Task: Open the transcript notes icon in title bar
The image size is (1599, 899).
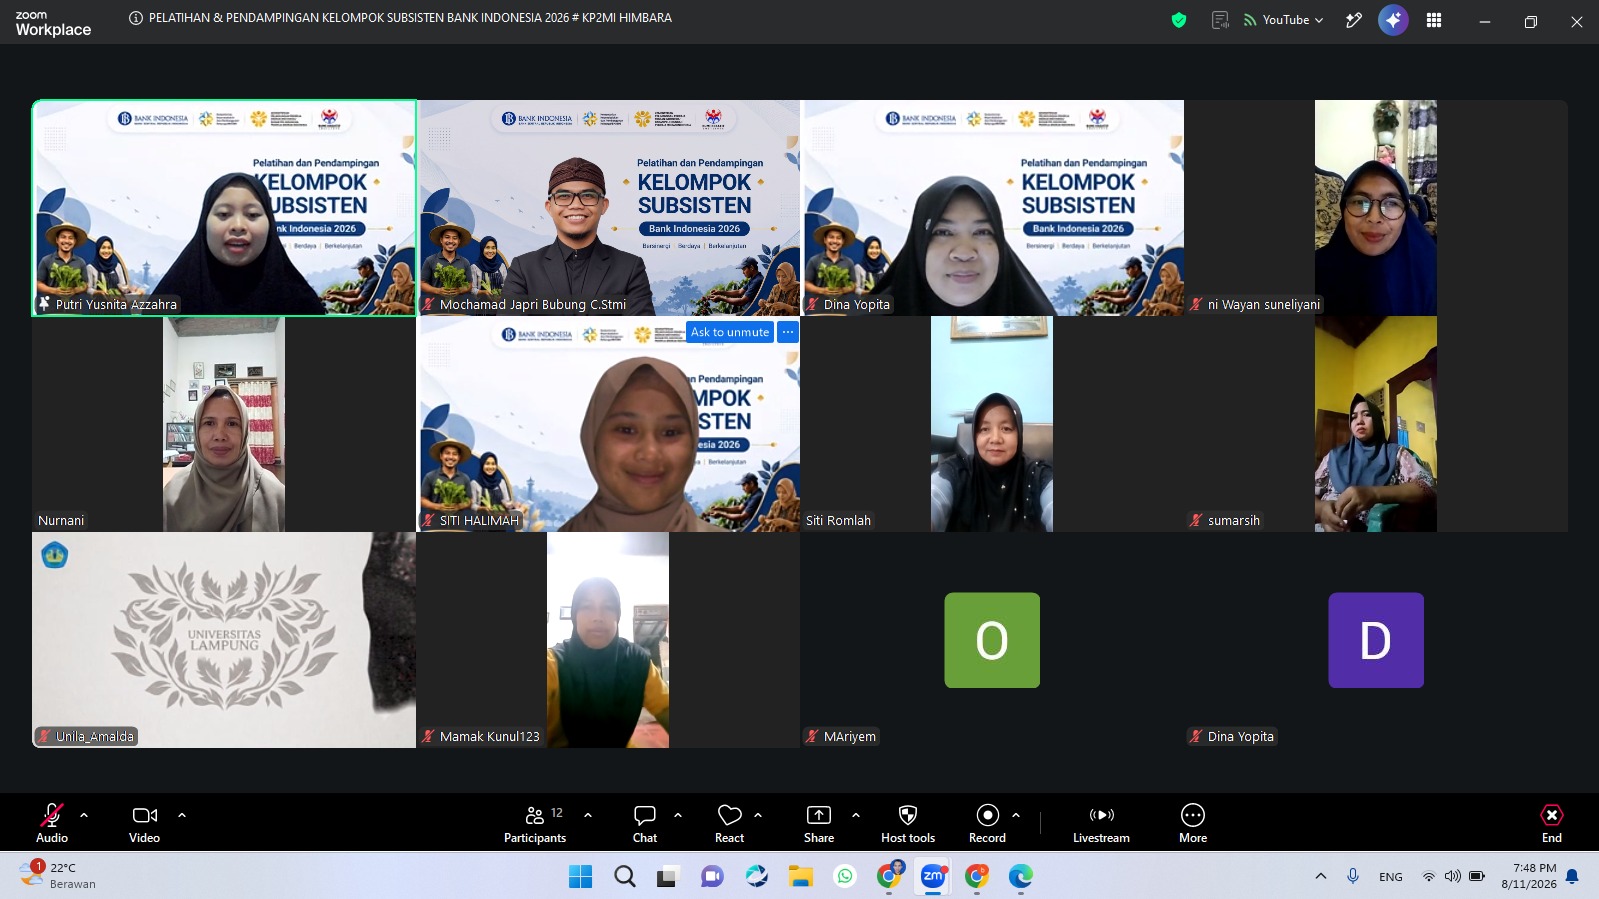Action: pyautogui.click(x=1220, y=20)
